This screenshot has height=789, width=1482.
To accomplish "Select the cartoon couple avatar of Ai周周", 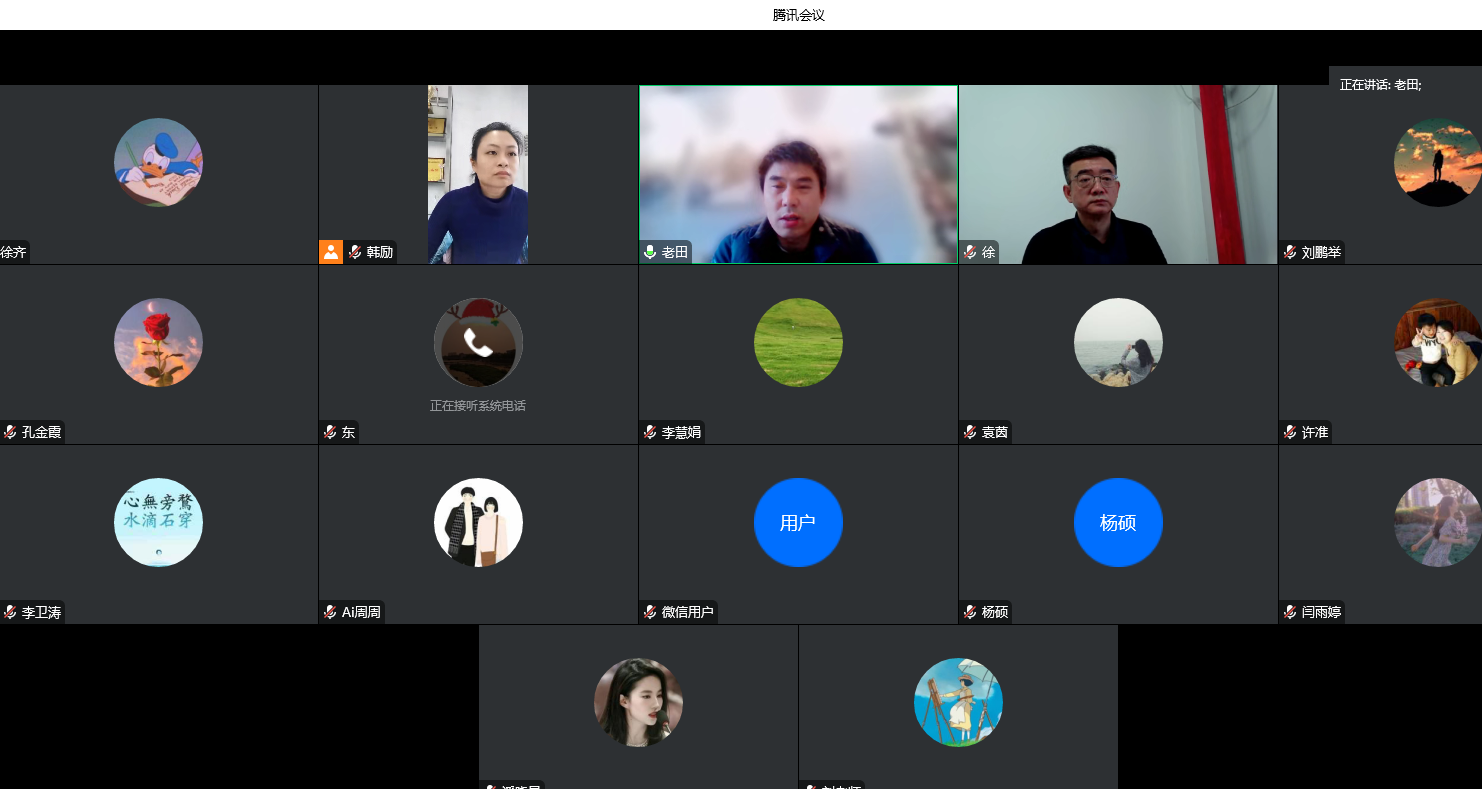I will [478, 522].
